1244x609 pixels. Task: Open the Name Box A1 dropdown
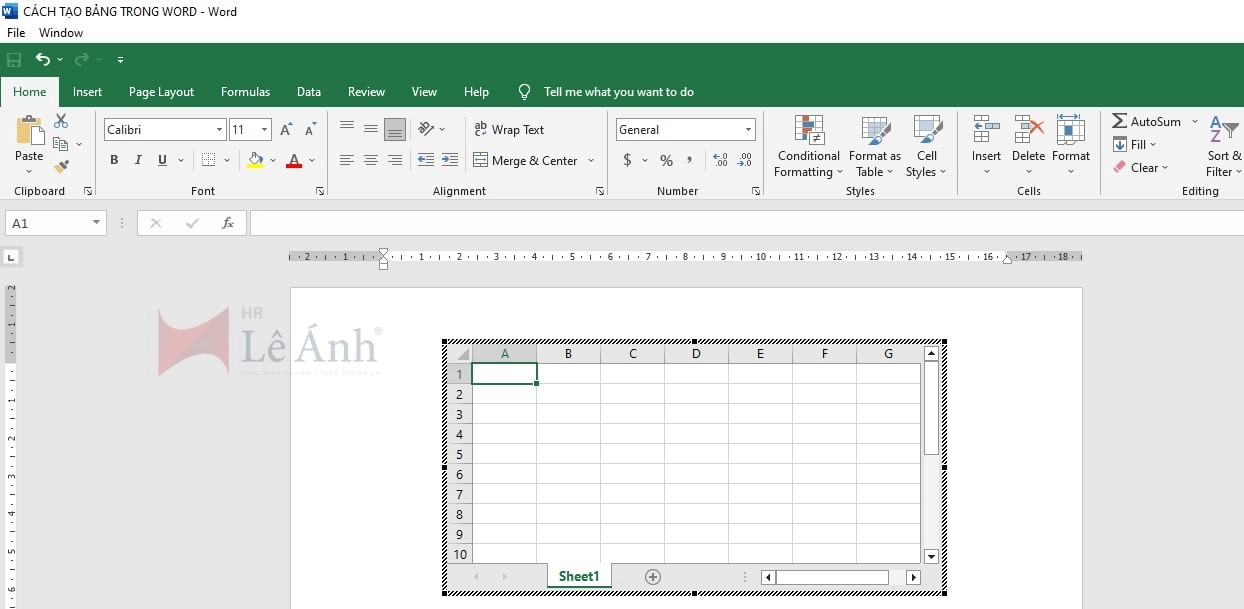[x=96, y=223]
